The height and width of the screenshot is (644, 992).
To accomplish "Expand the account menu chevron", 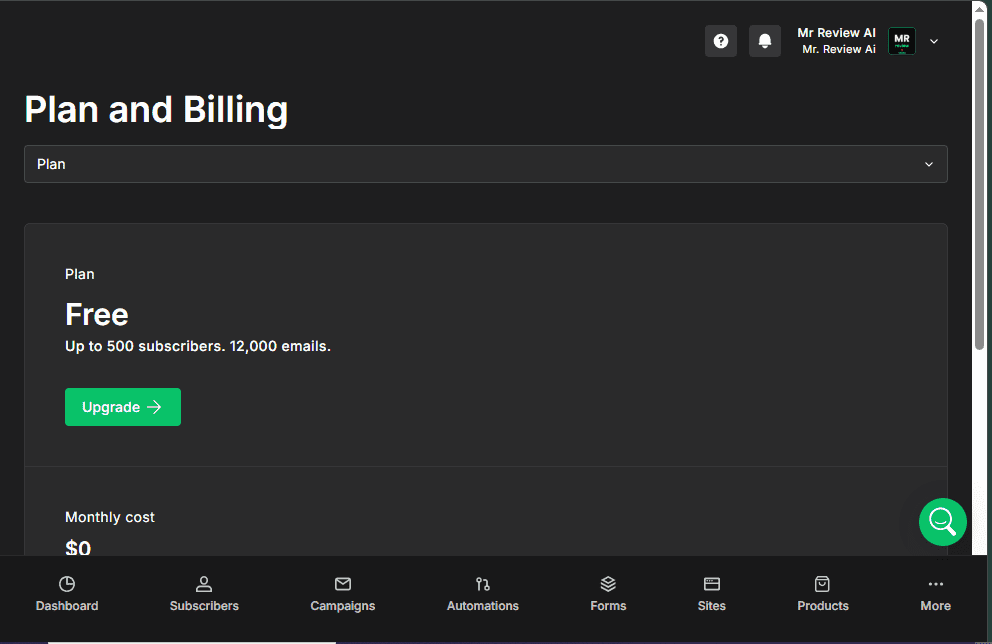I will tap(934, 41).
